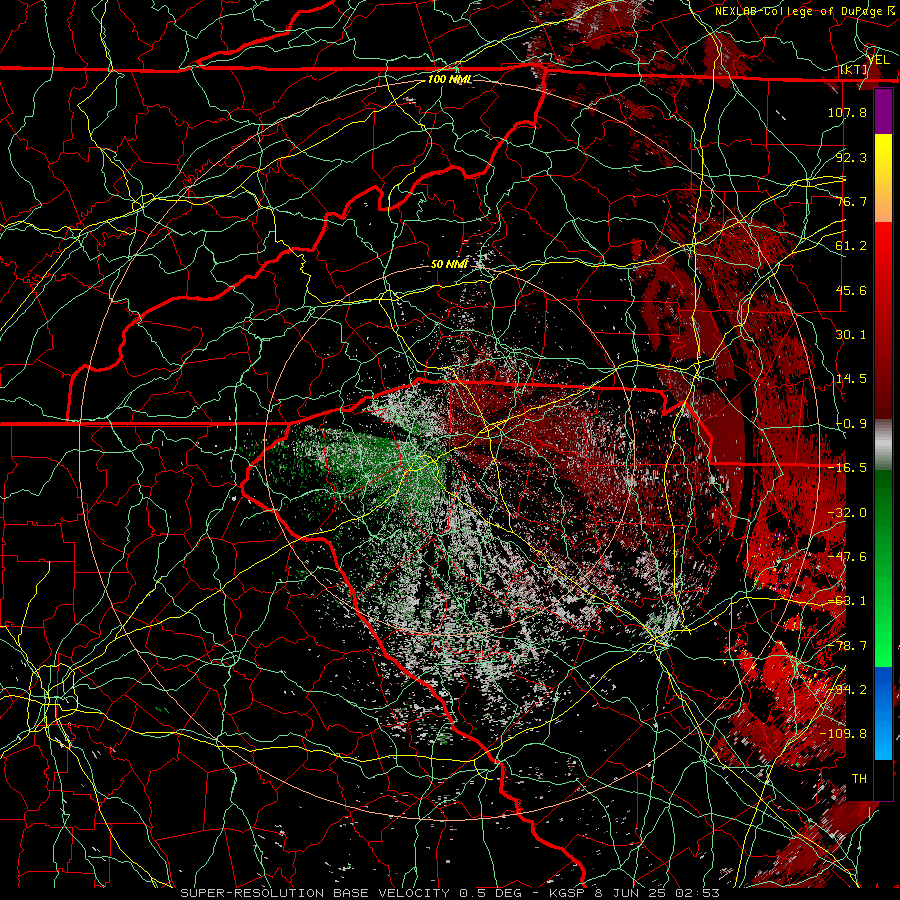Click the 100 NMI range ring label
The image size is (900, 900).
pos(450,79)
